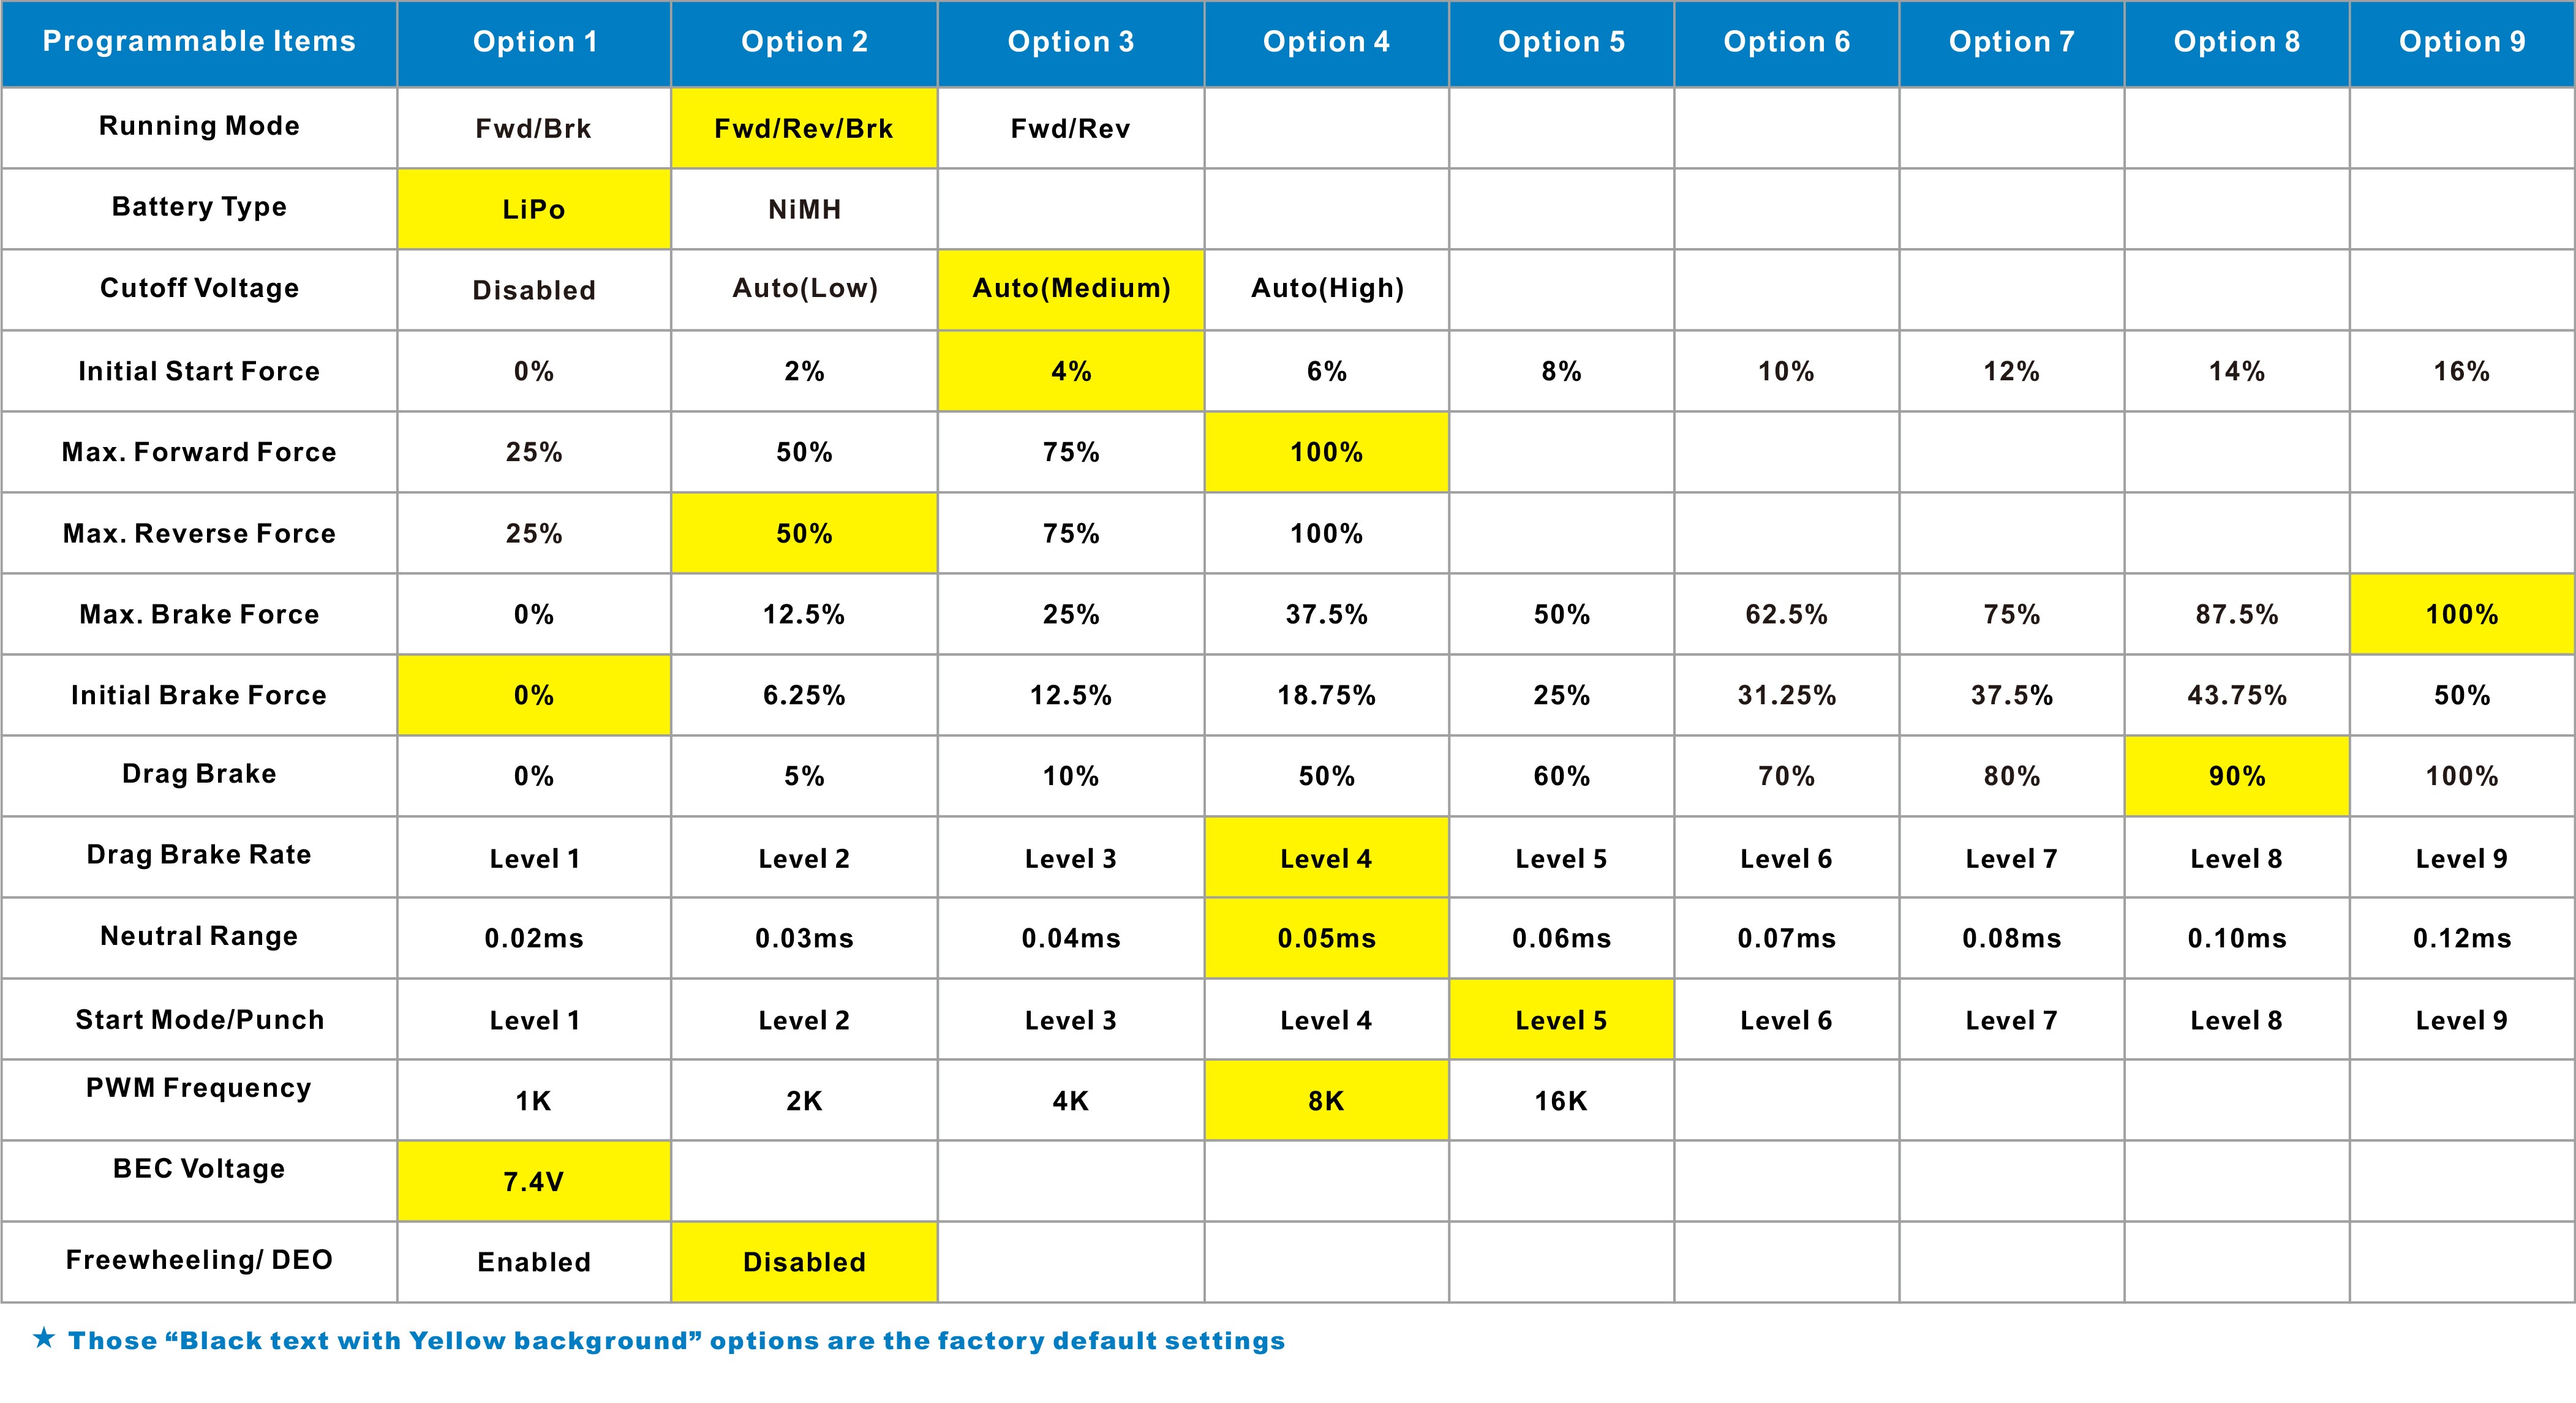Image resolution: width=2576 pixels, height=1403 pixels.
Task: Click the "Option 9" column header
Action: click(x=2461, y=42)
